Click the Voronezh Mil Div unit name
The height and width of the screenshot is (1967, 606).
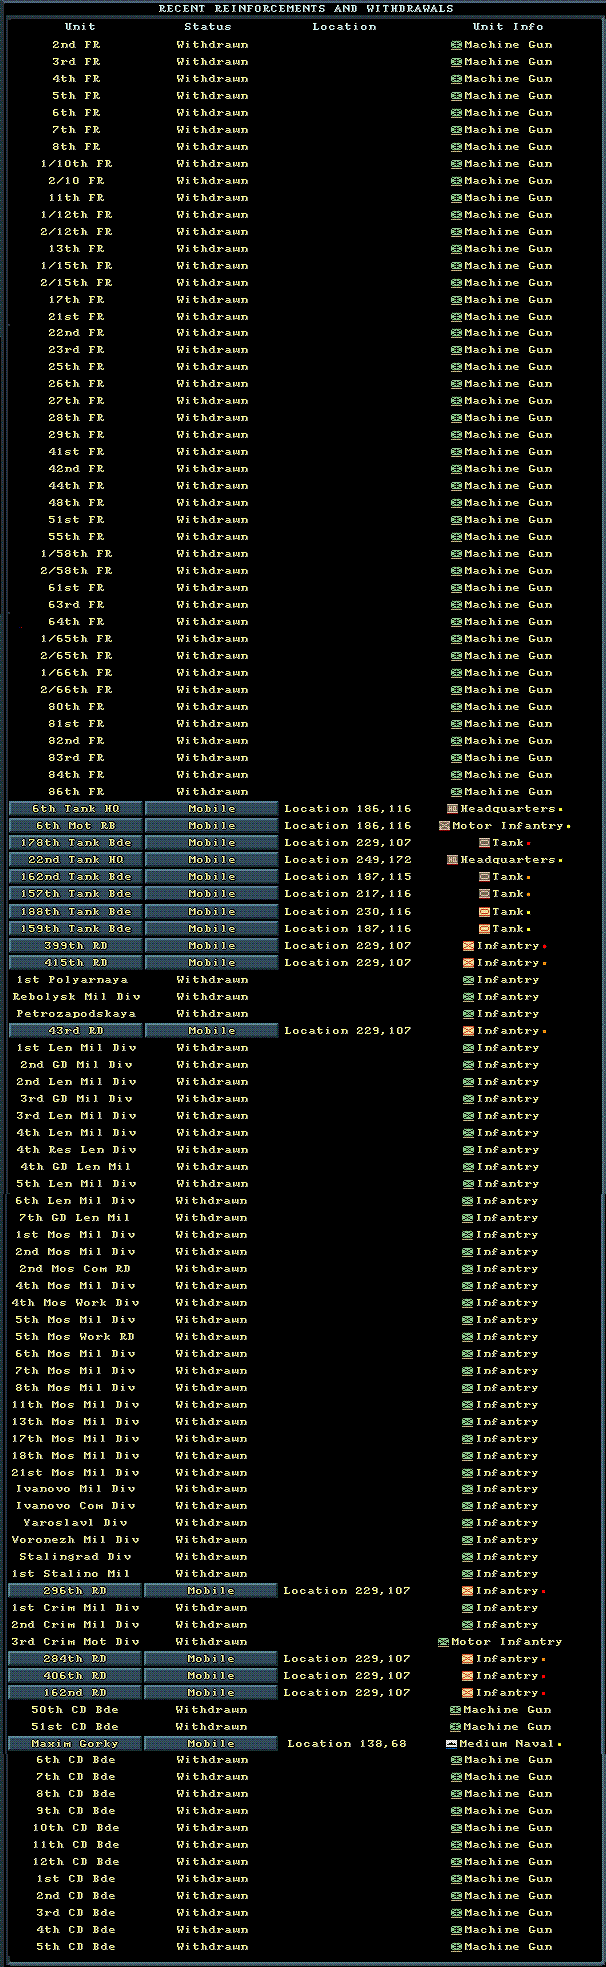pyautogui.click(x=76, y=1540)
